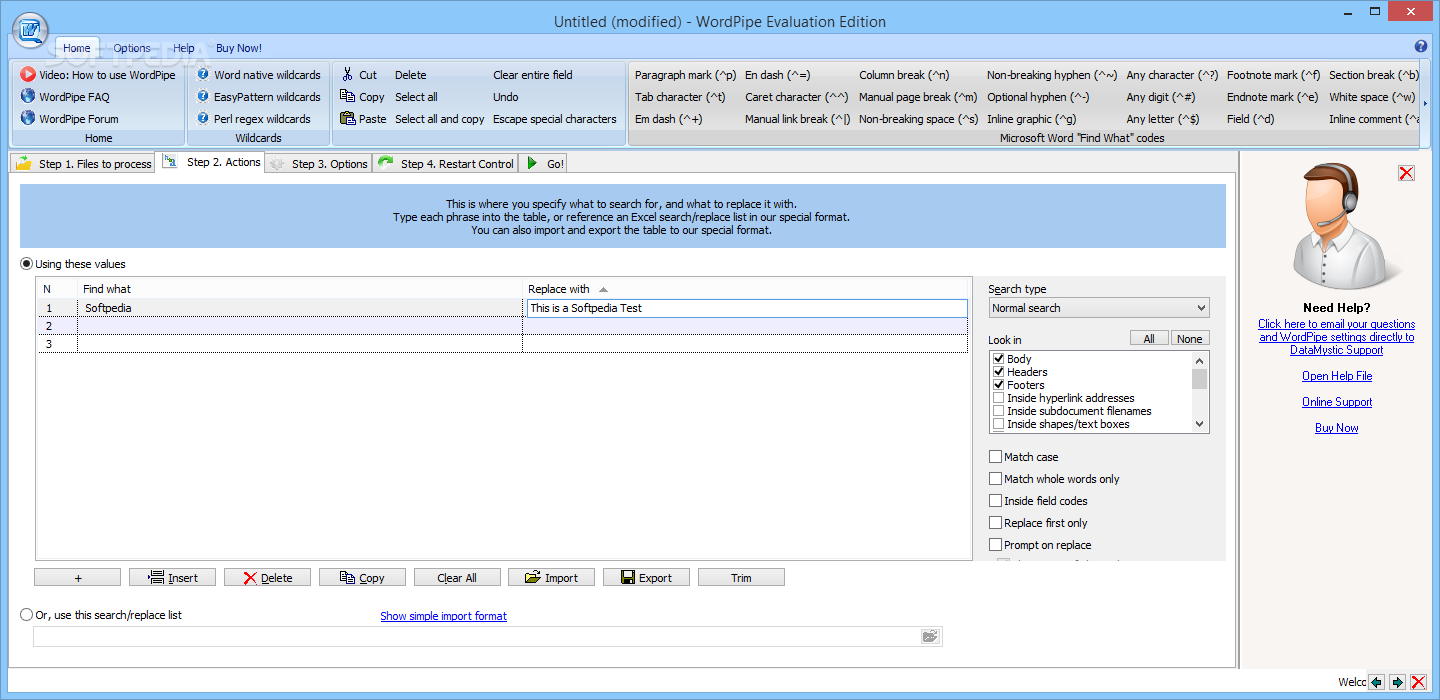Screen dimensions: 1440x700
Task: Open the Search type dropdown
Action: pos(1099,308)
